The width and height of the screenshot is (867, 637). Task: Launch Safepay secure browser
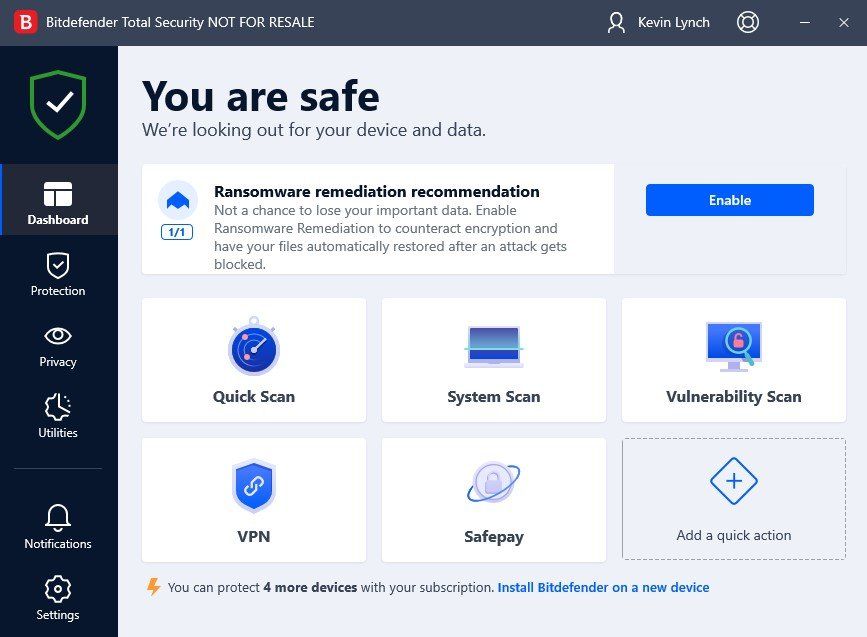click(493, 498)
